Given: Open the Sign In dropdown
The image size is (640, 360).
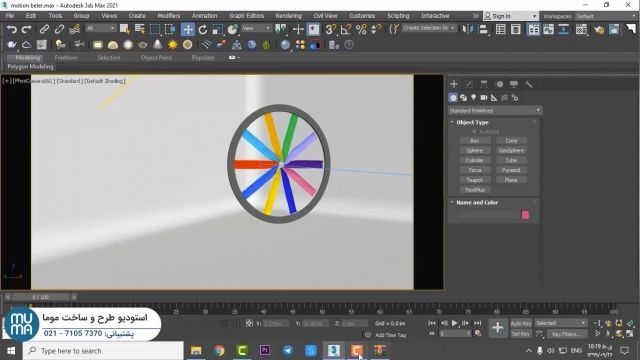Looking at the screenshot, I should [510, 16].
